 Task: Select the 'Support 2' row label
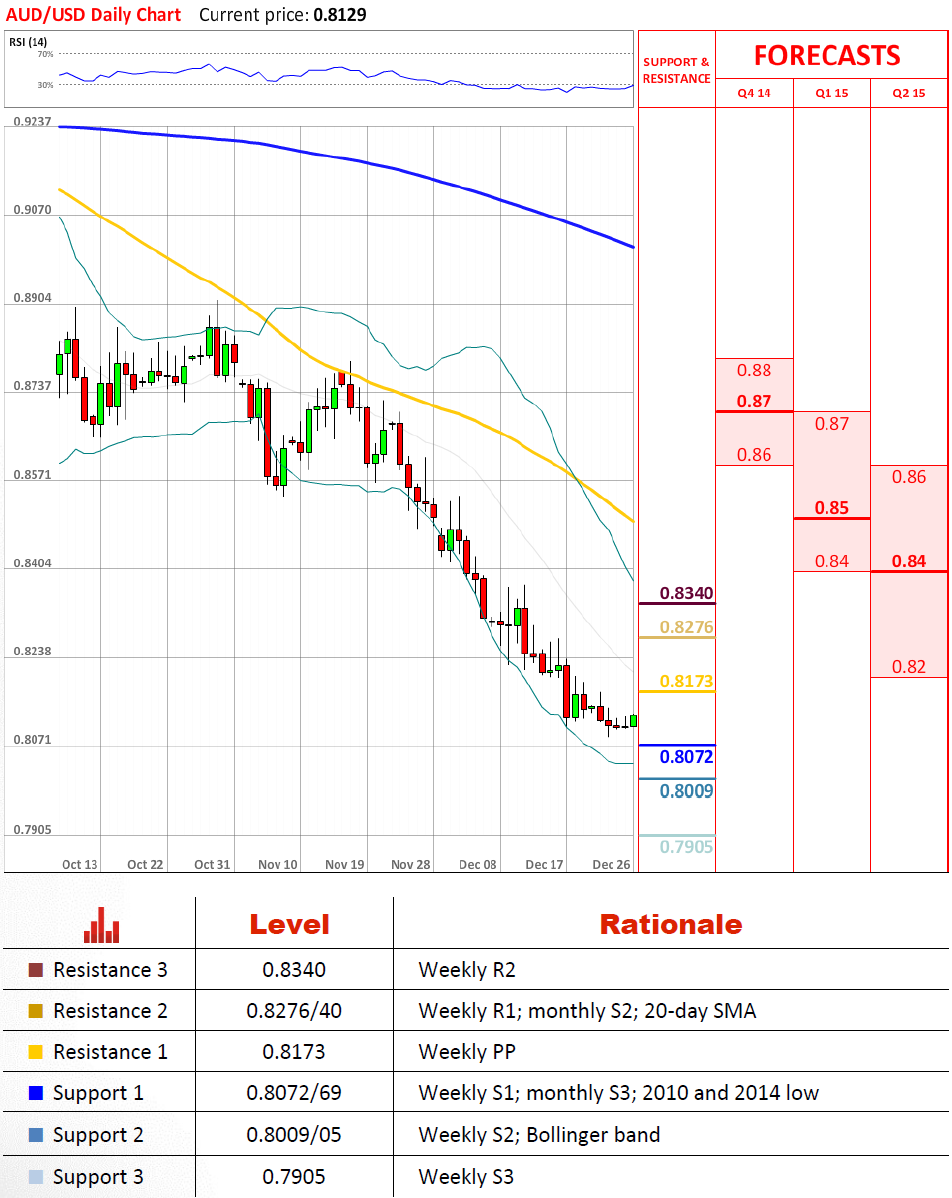coord(98,1135)
